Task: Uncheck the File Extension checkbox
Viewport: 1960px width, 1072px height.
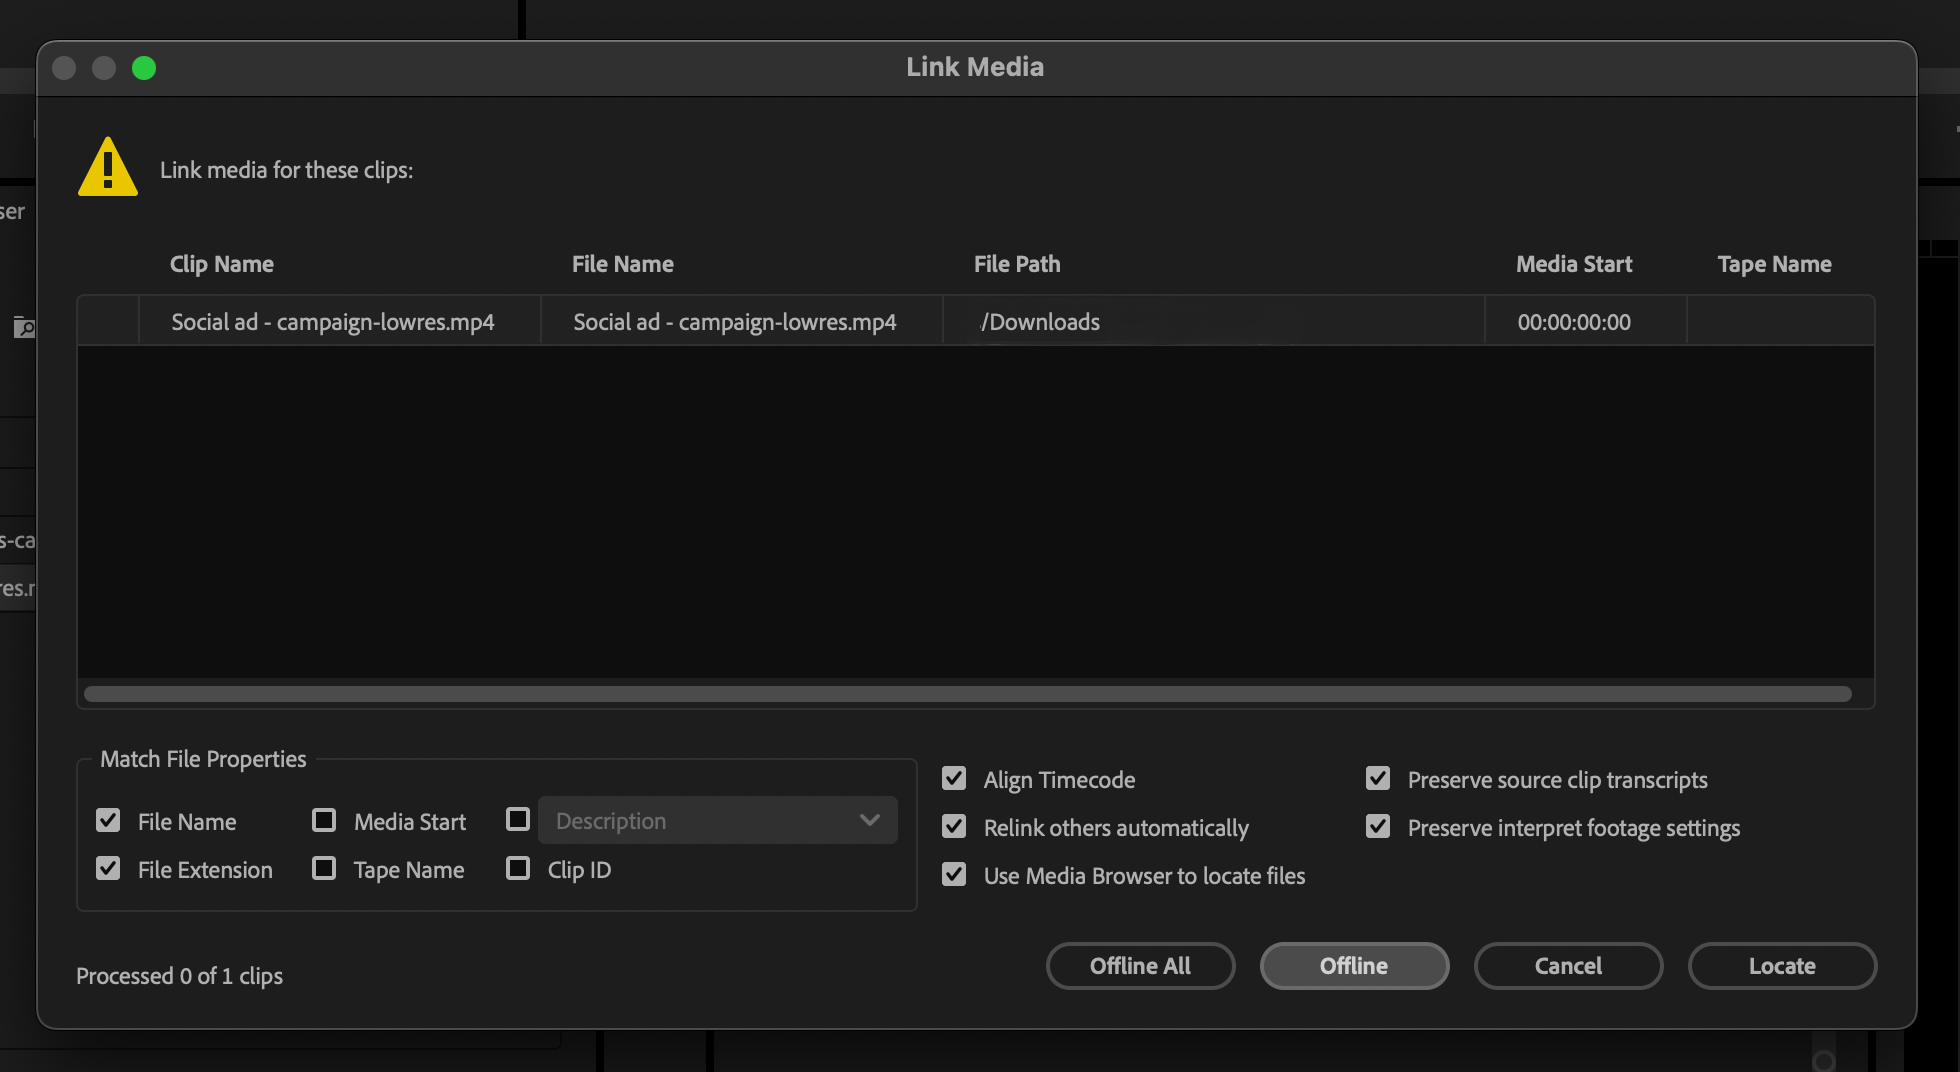Action: [108, 869]
